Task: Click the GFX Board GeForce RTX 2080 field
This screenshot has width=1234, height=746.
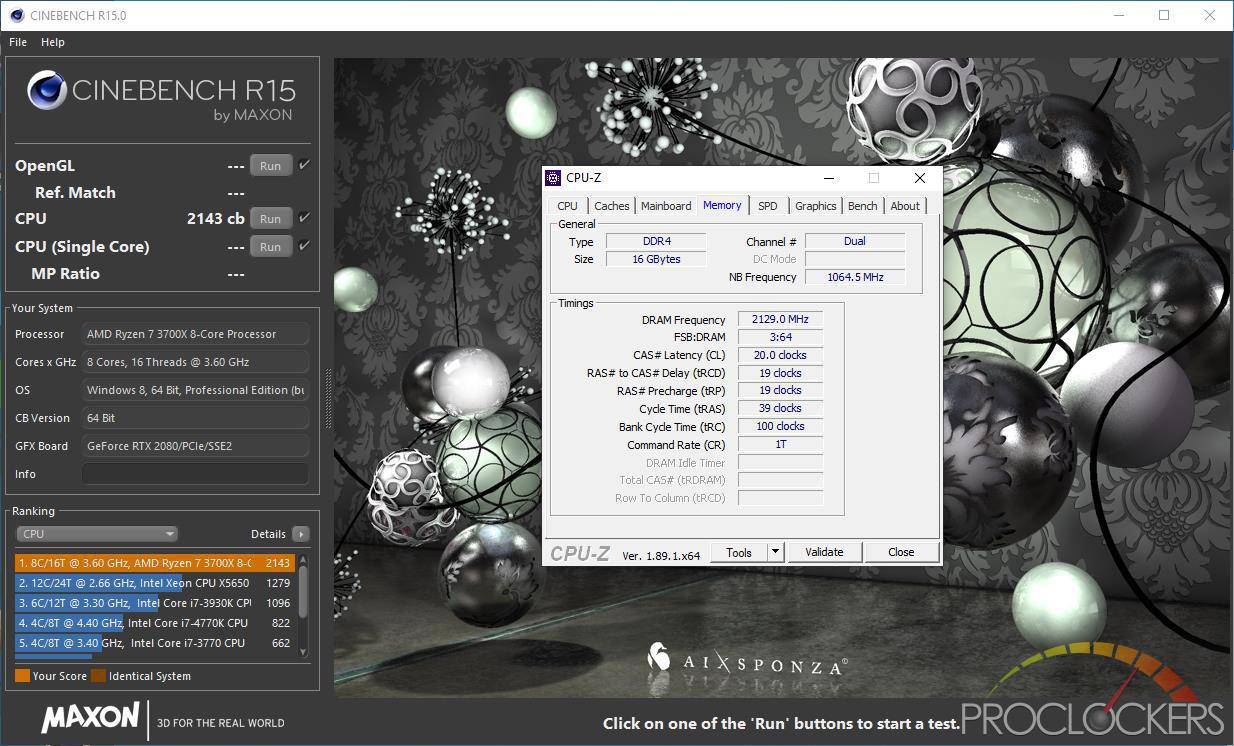Action: [x=195, y=446]
